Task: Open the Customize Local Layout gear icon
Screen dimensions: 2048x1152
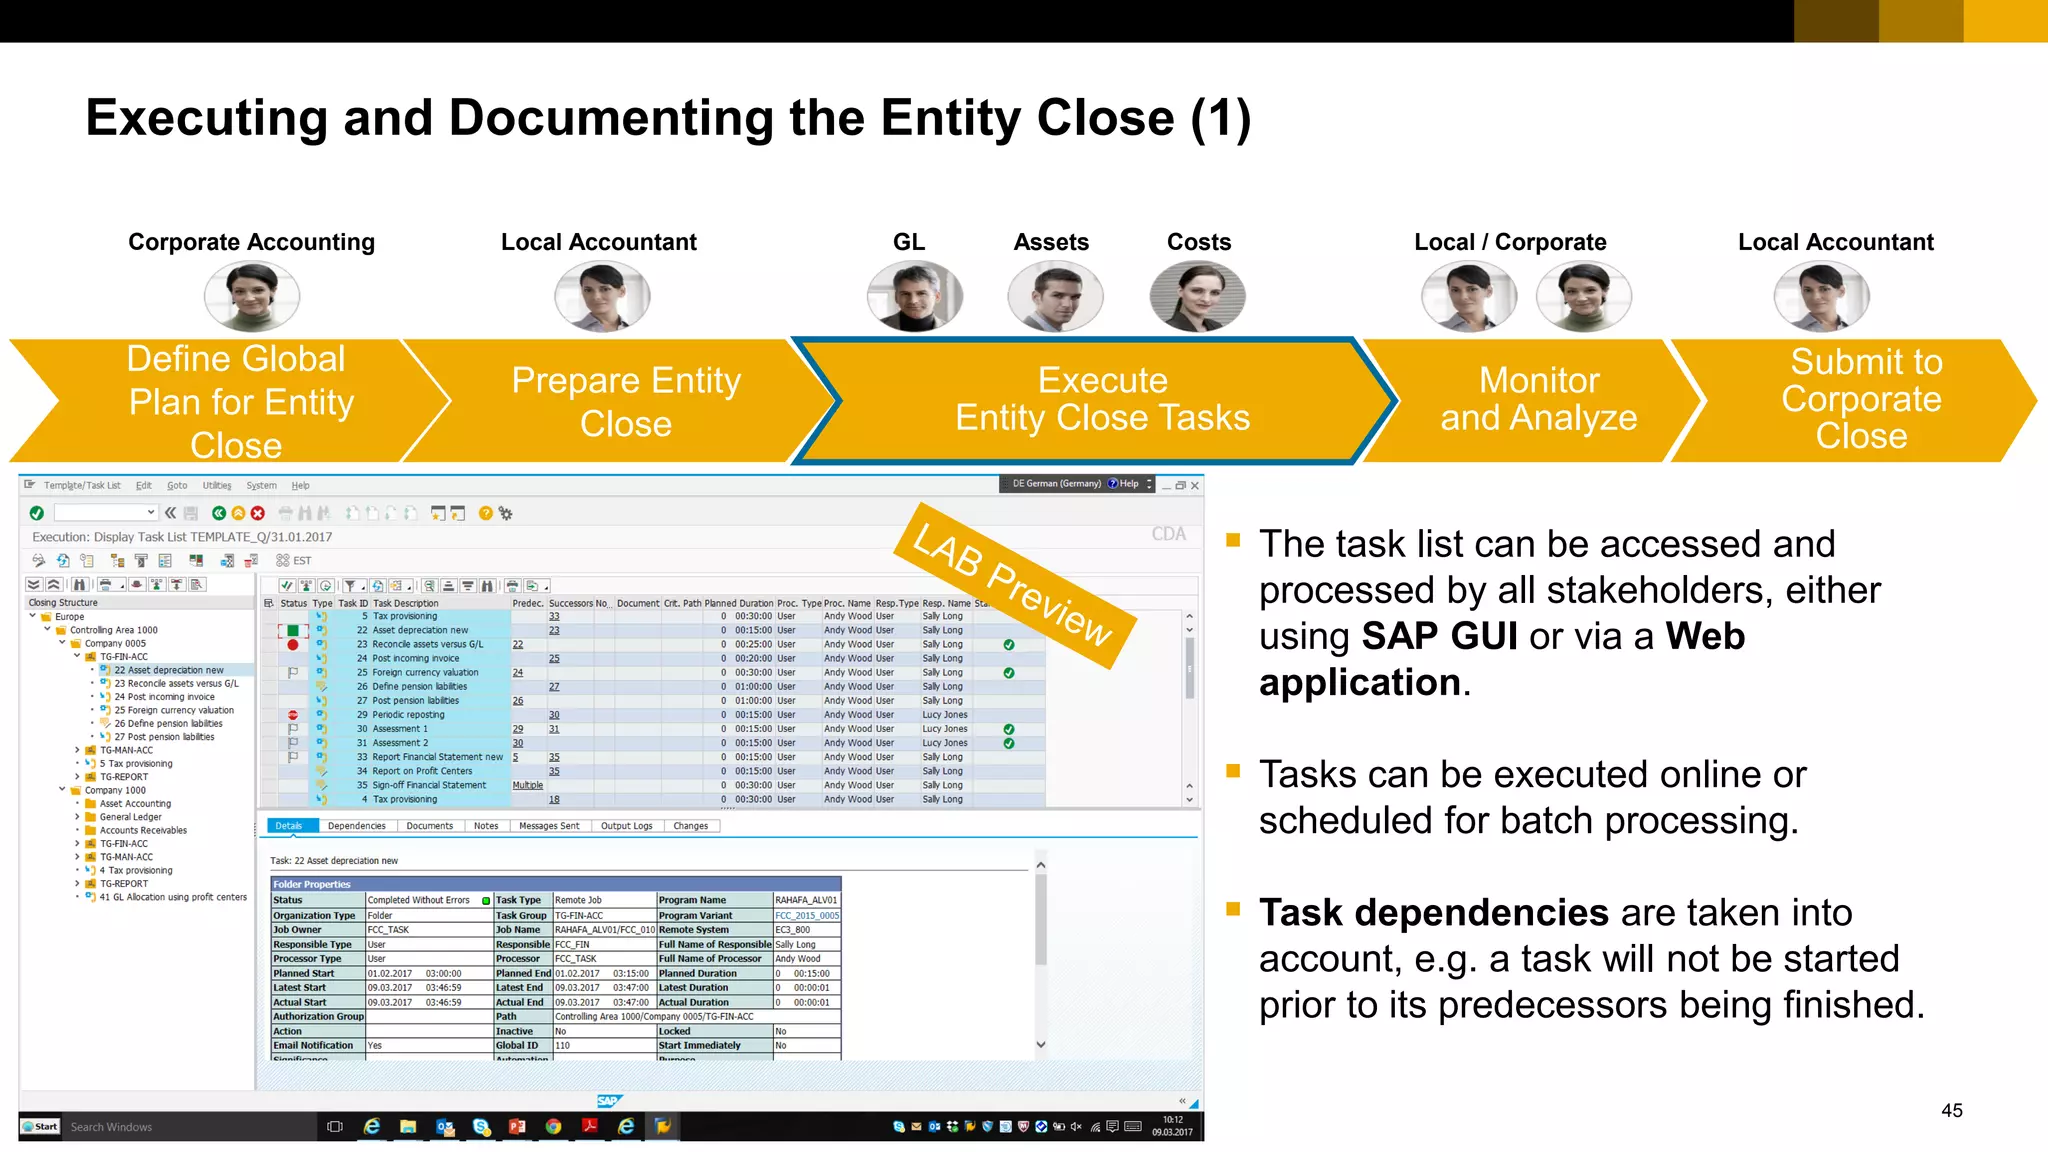Action: point(506,513)
